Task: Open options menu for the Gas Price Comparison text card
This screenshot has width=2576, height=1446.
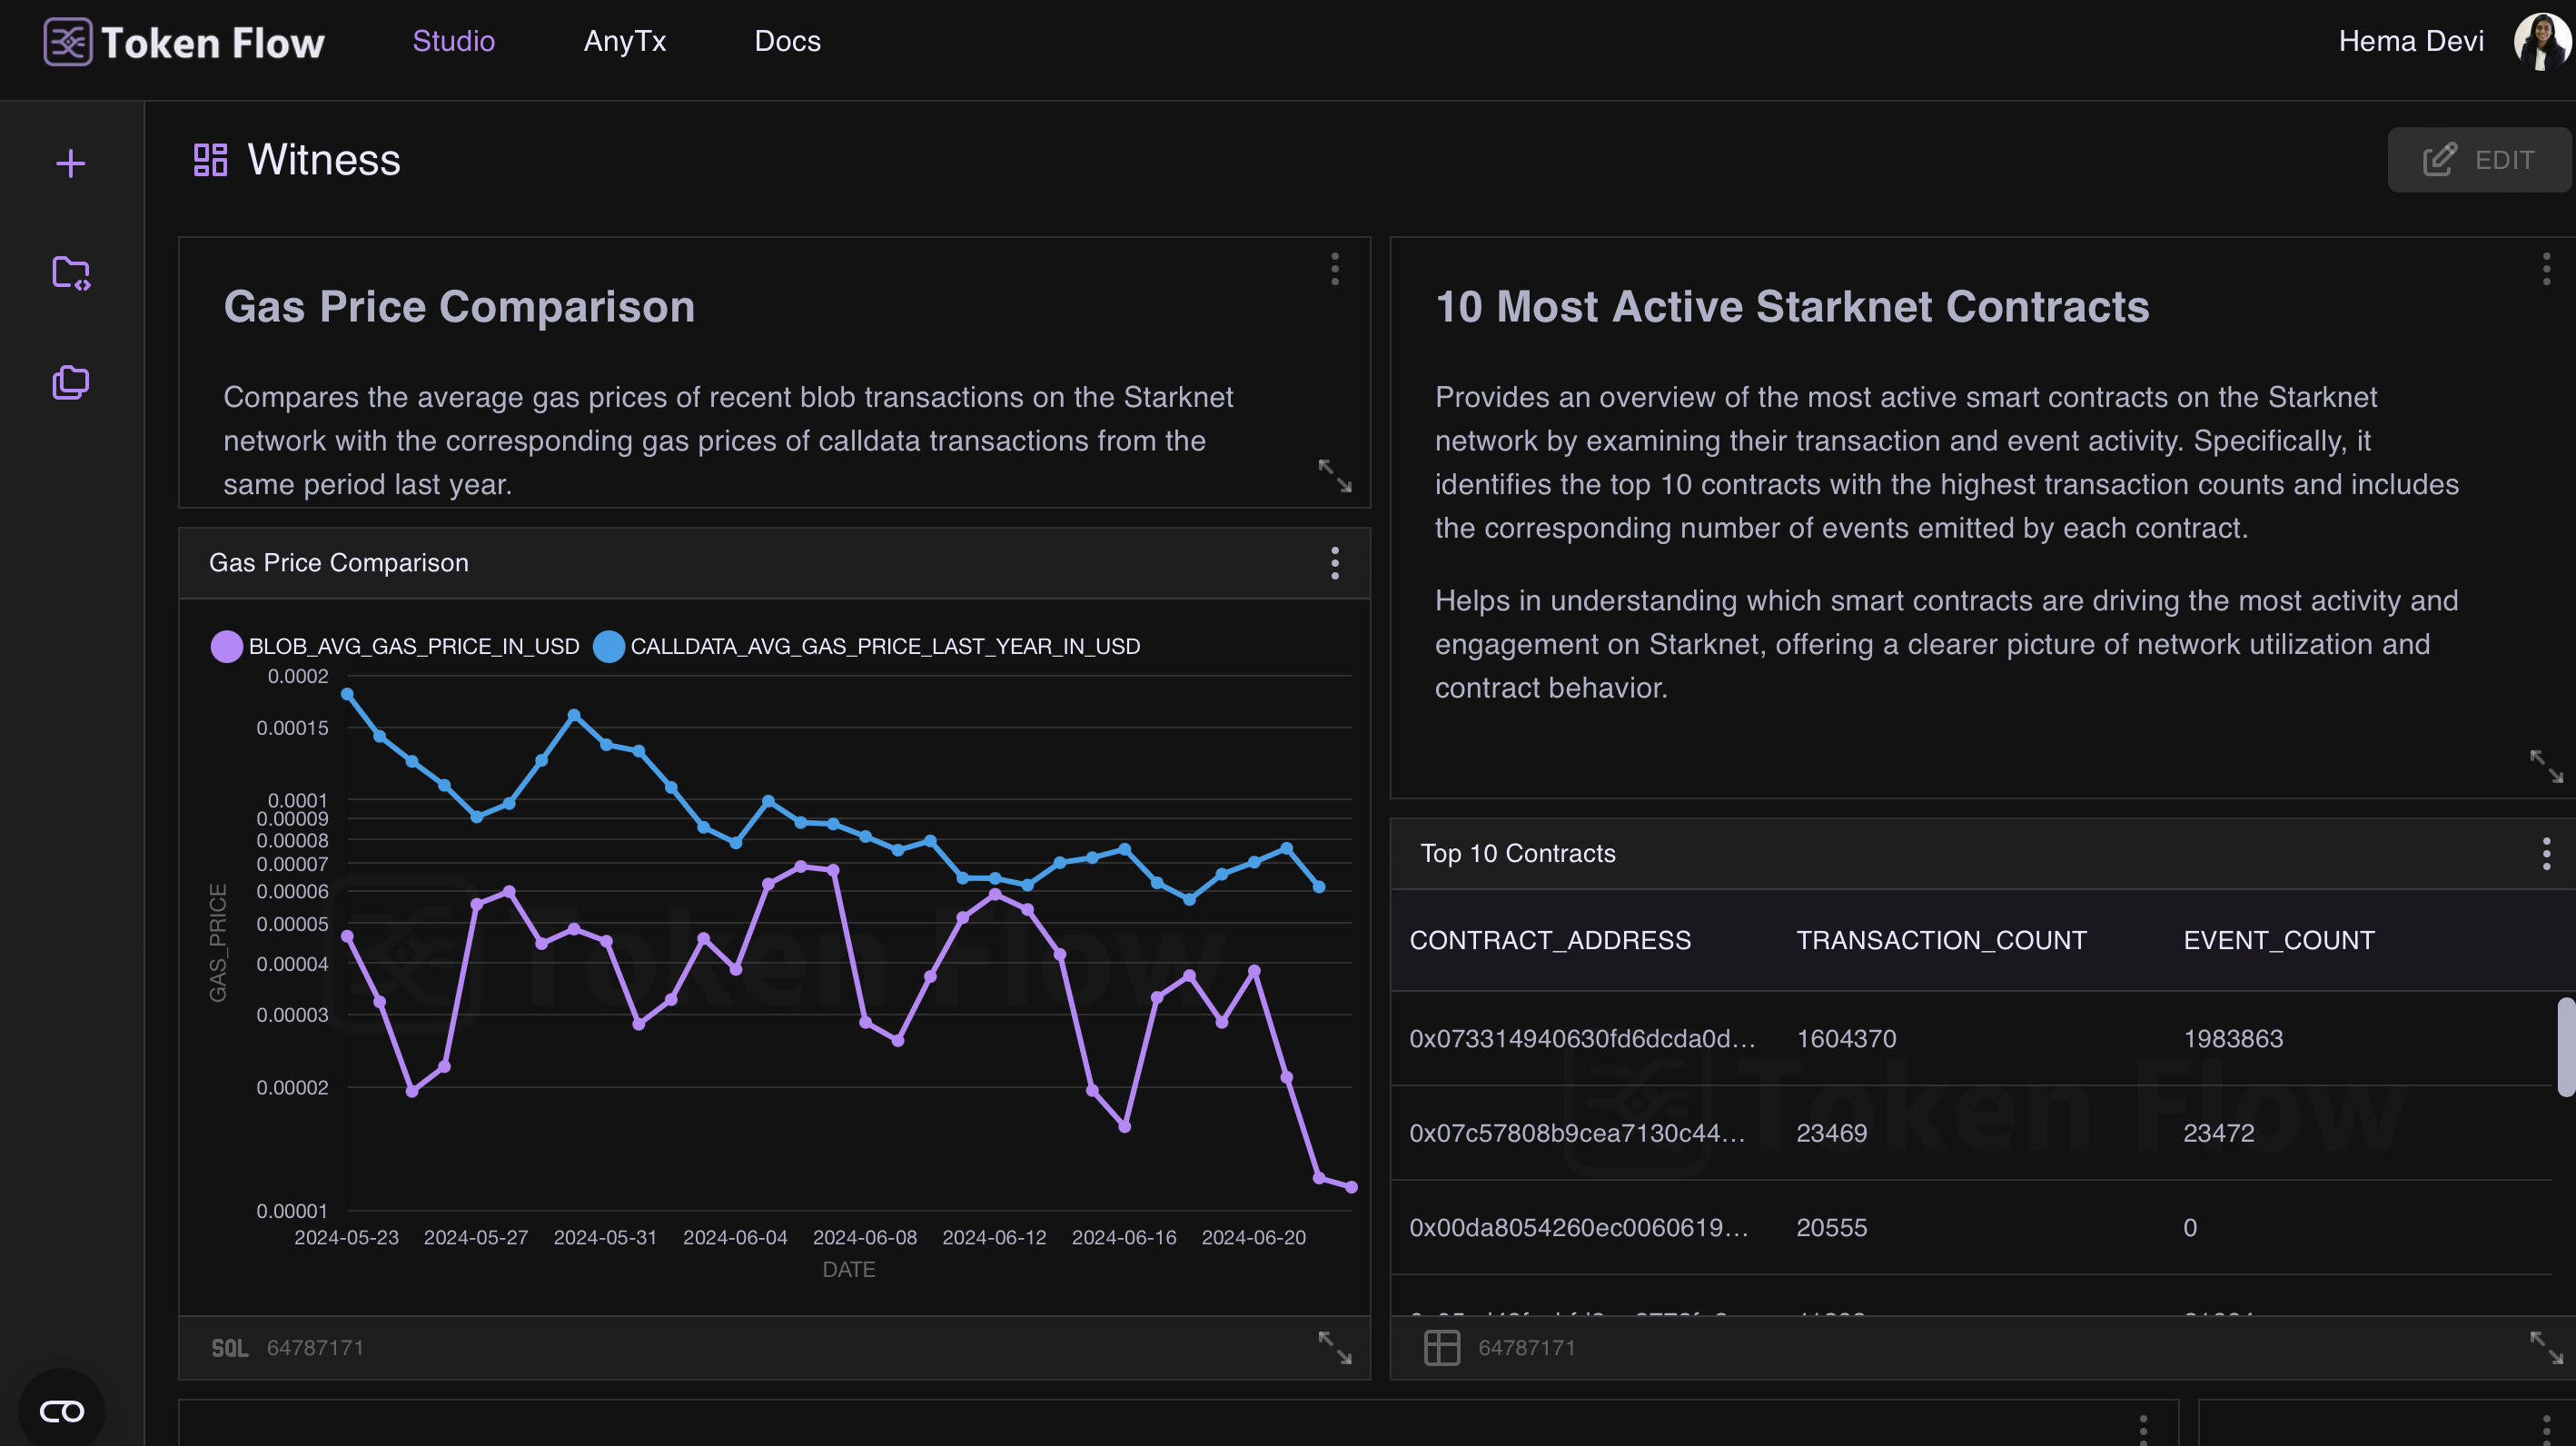Action: [1335, 269]
